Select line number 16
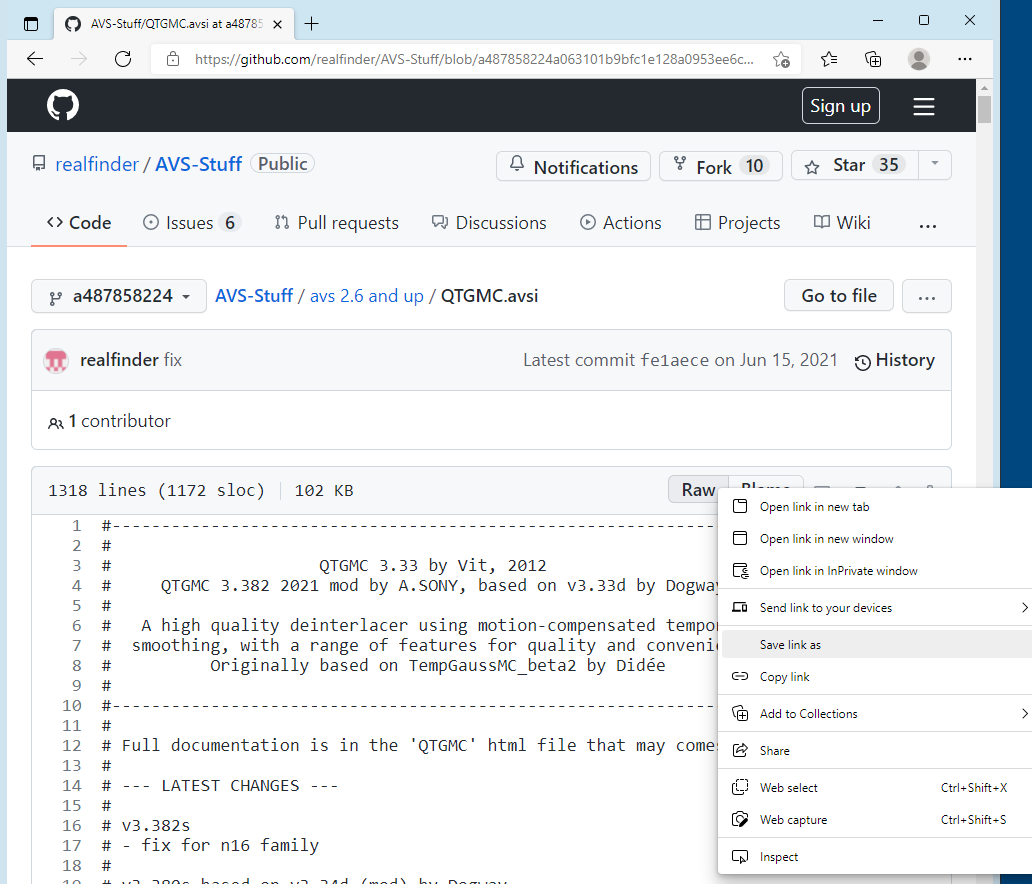The image size is (1032, 884). pyautogui.click(x=72, y=826)
